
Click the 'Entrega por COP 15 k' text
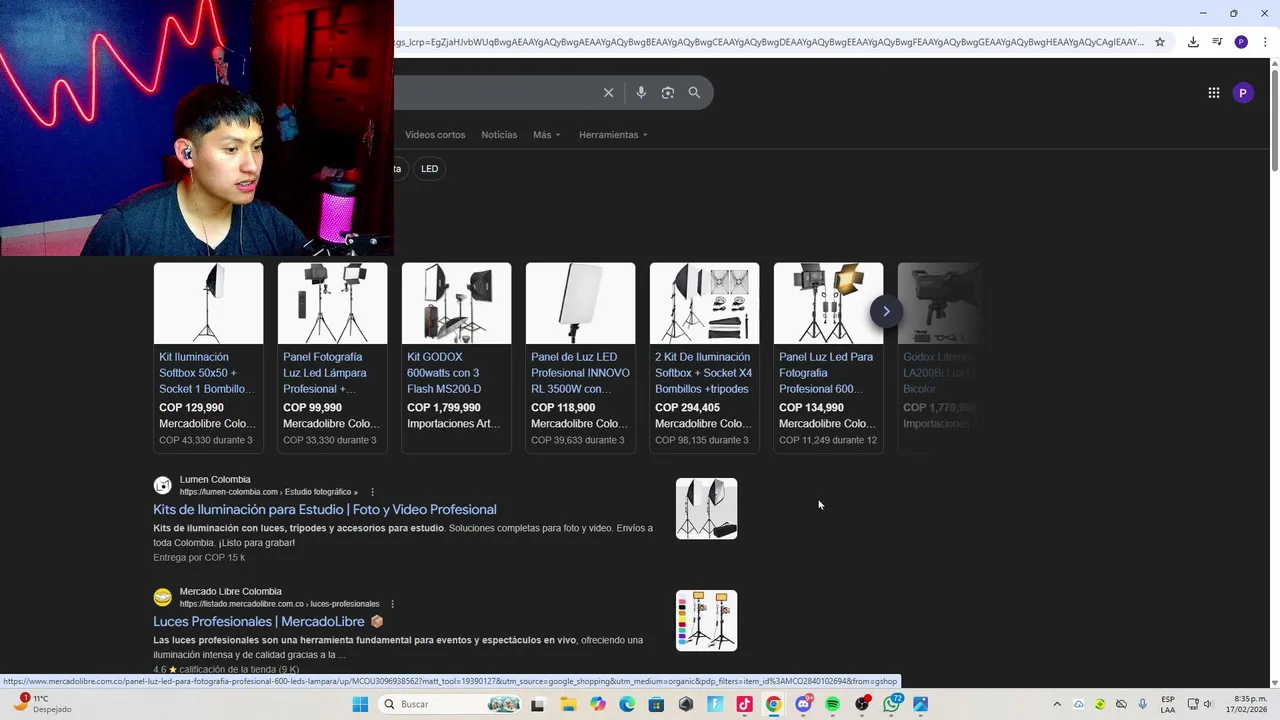click(x=199, y=558)
